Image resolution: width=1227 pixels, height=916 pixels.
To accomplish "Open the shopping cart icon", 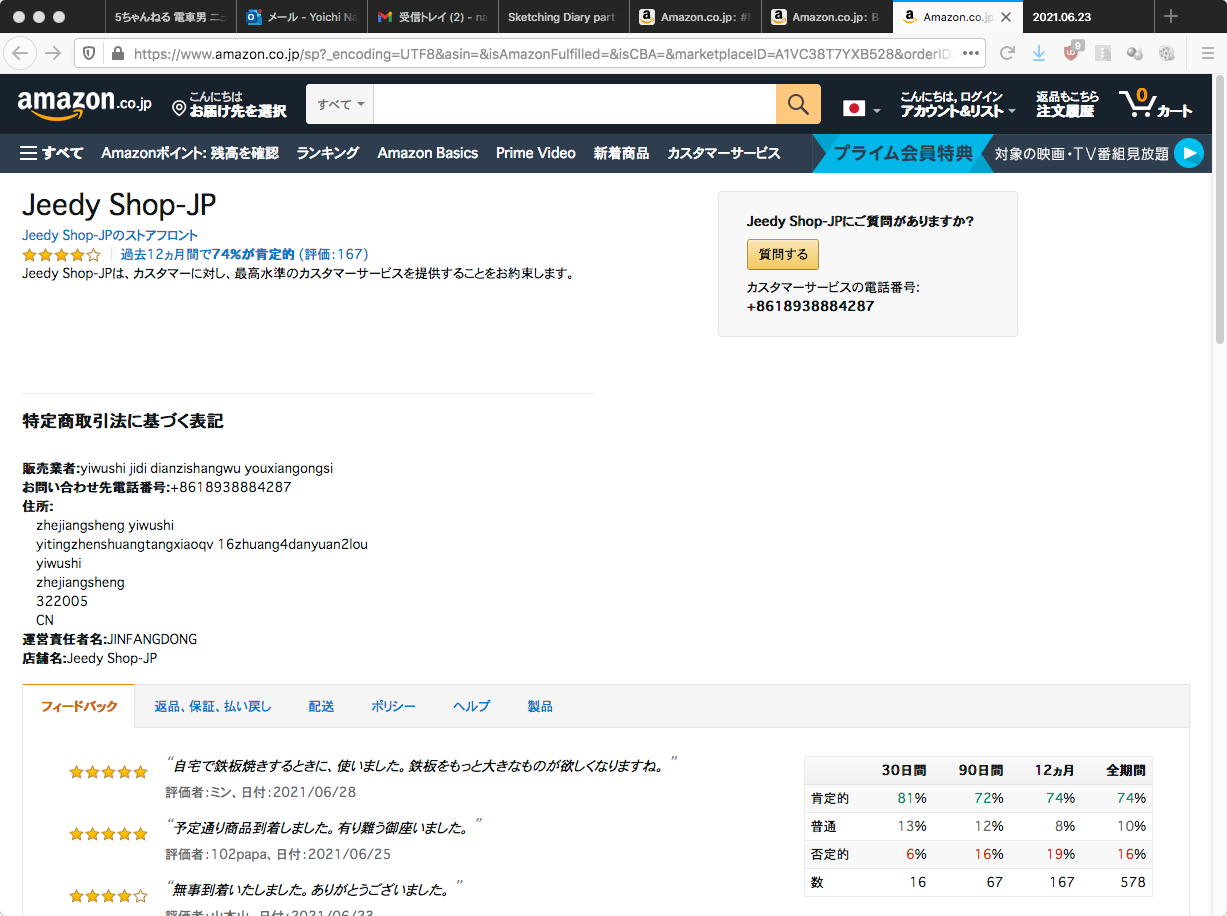I will tap(1155, 104).
